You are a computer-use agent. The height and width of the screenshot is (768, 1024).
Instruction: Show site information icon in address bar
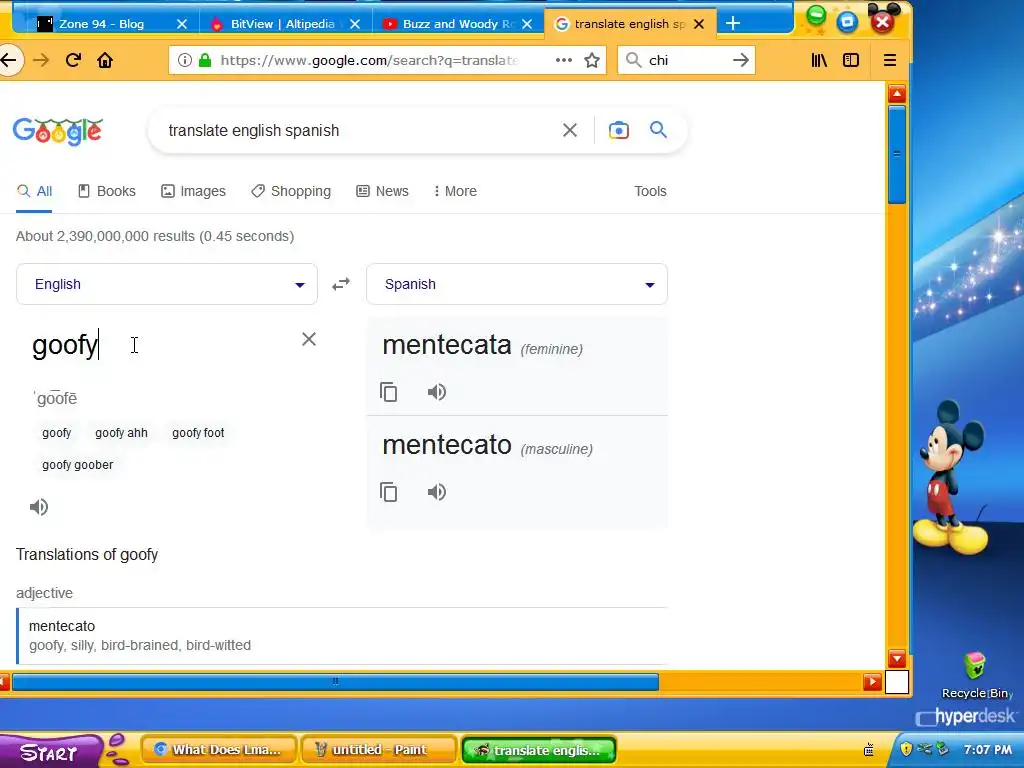185,61
